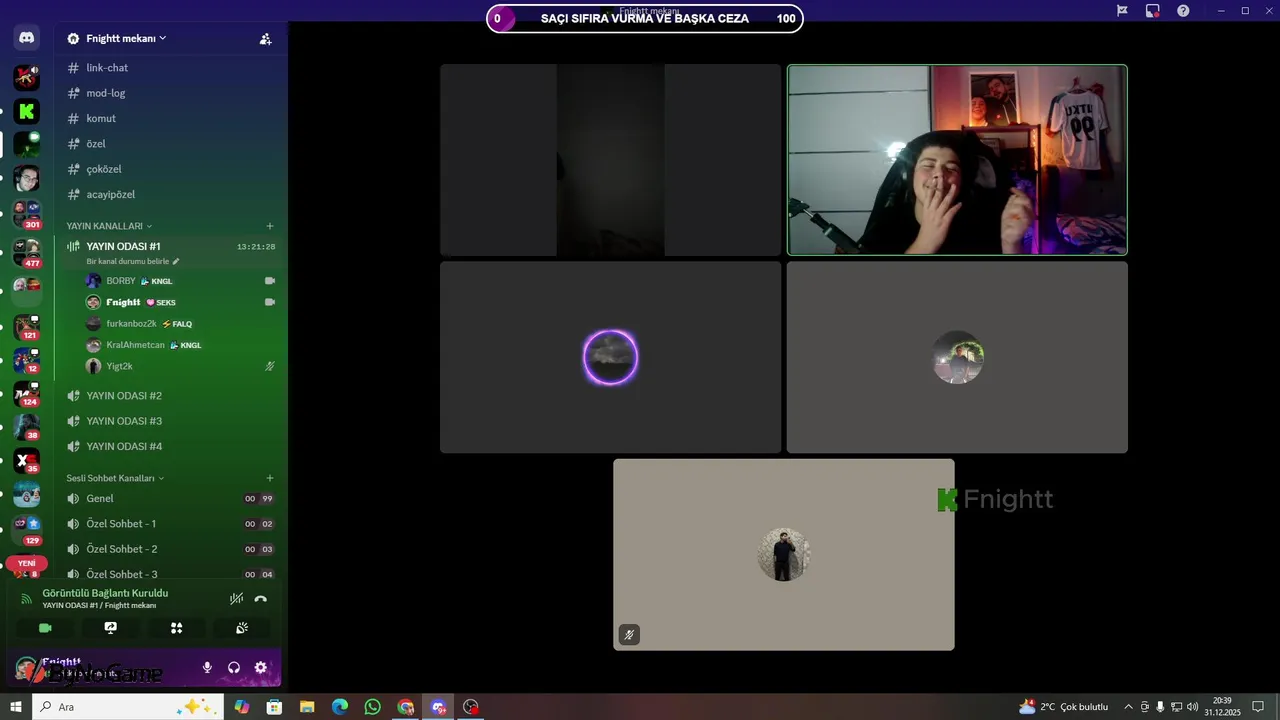Viewport: 1280px width, 720px height.
Task: Select the server with 477 badge
Action: tap(26, 252)
